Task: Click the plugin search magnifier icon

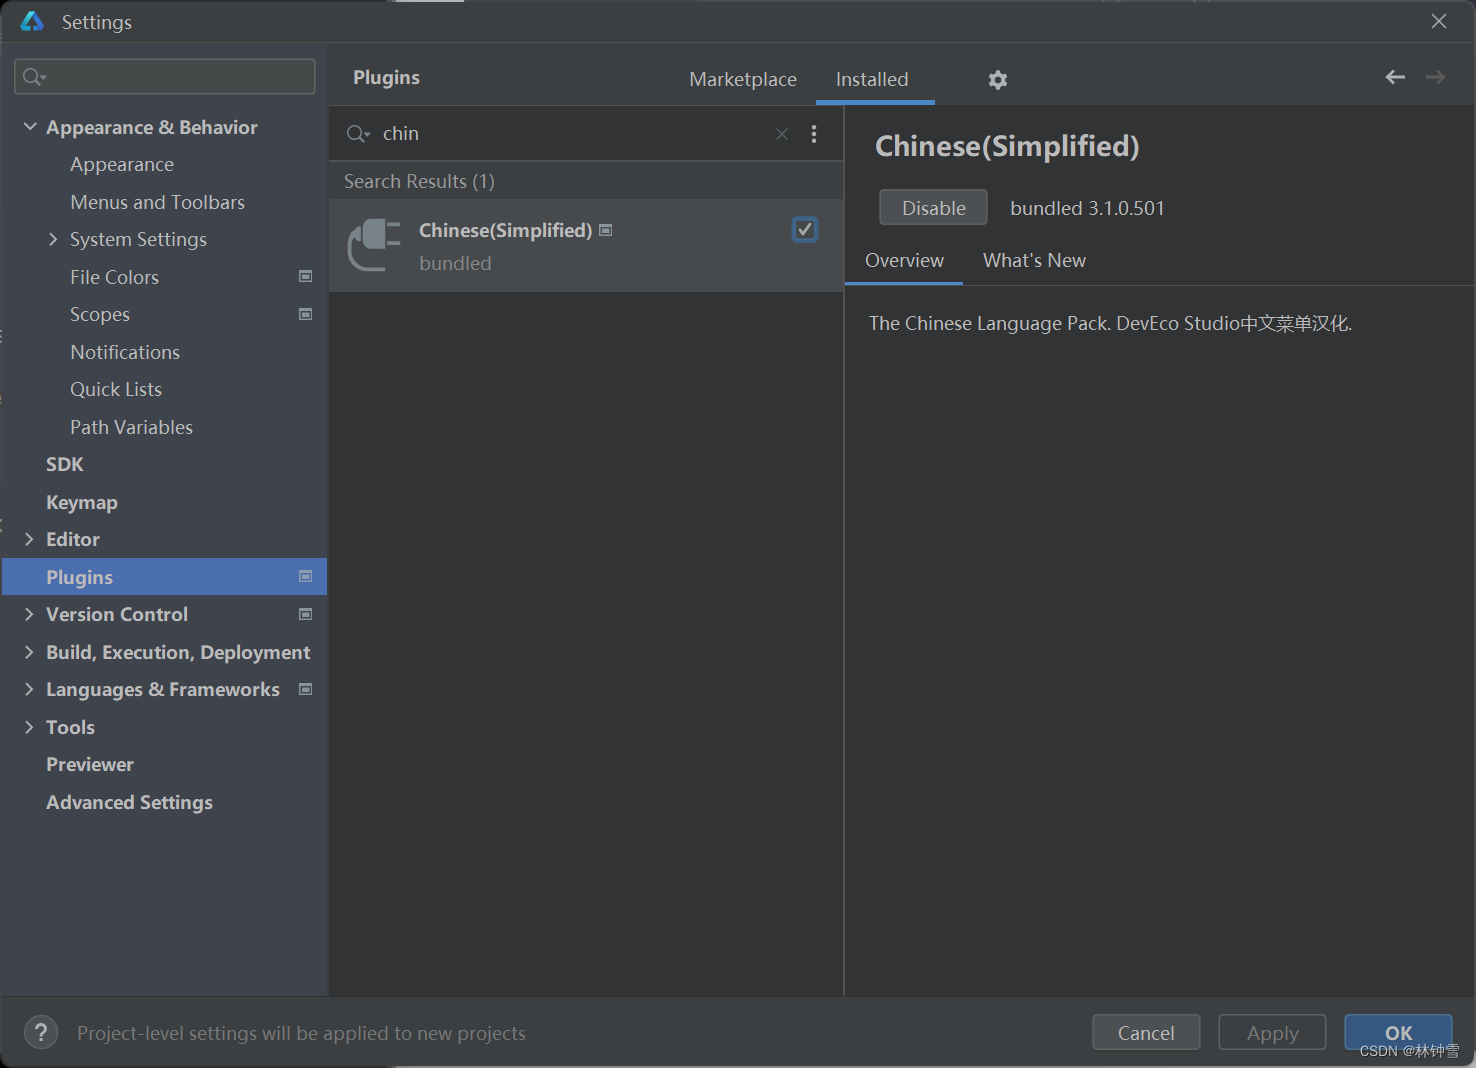Action: point(358,134)
